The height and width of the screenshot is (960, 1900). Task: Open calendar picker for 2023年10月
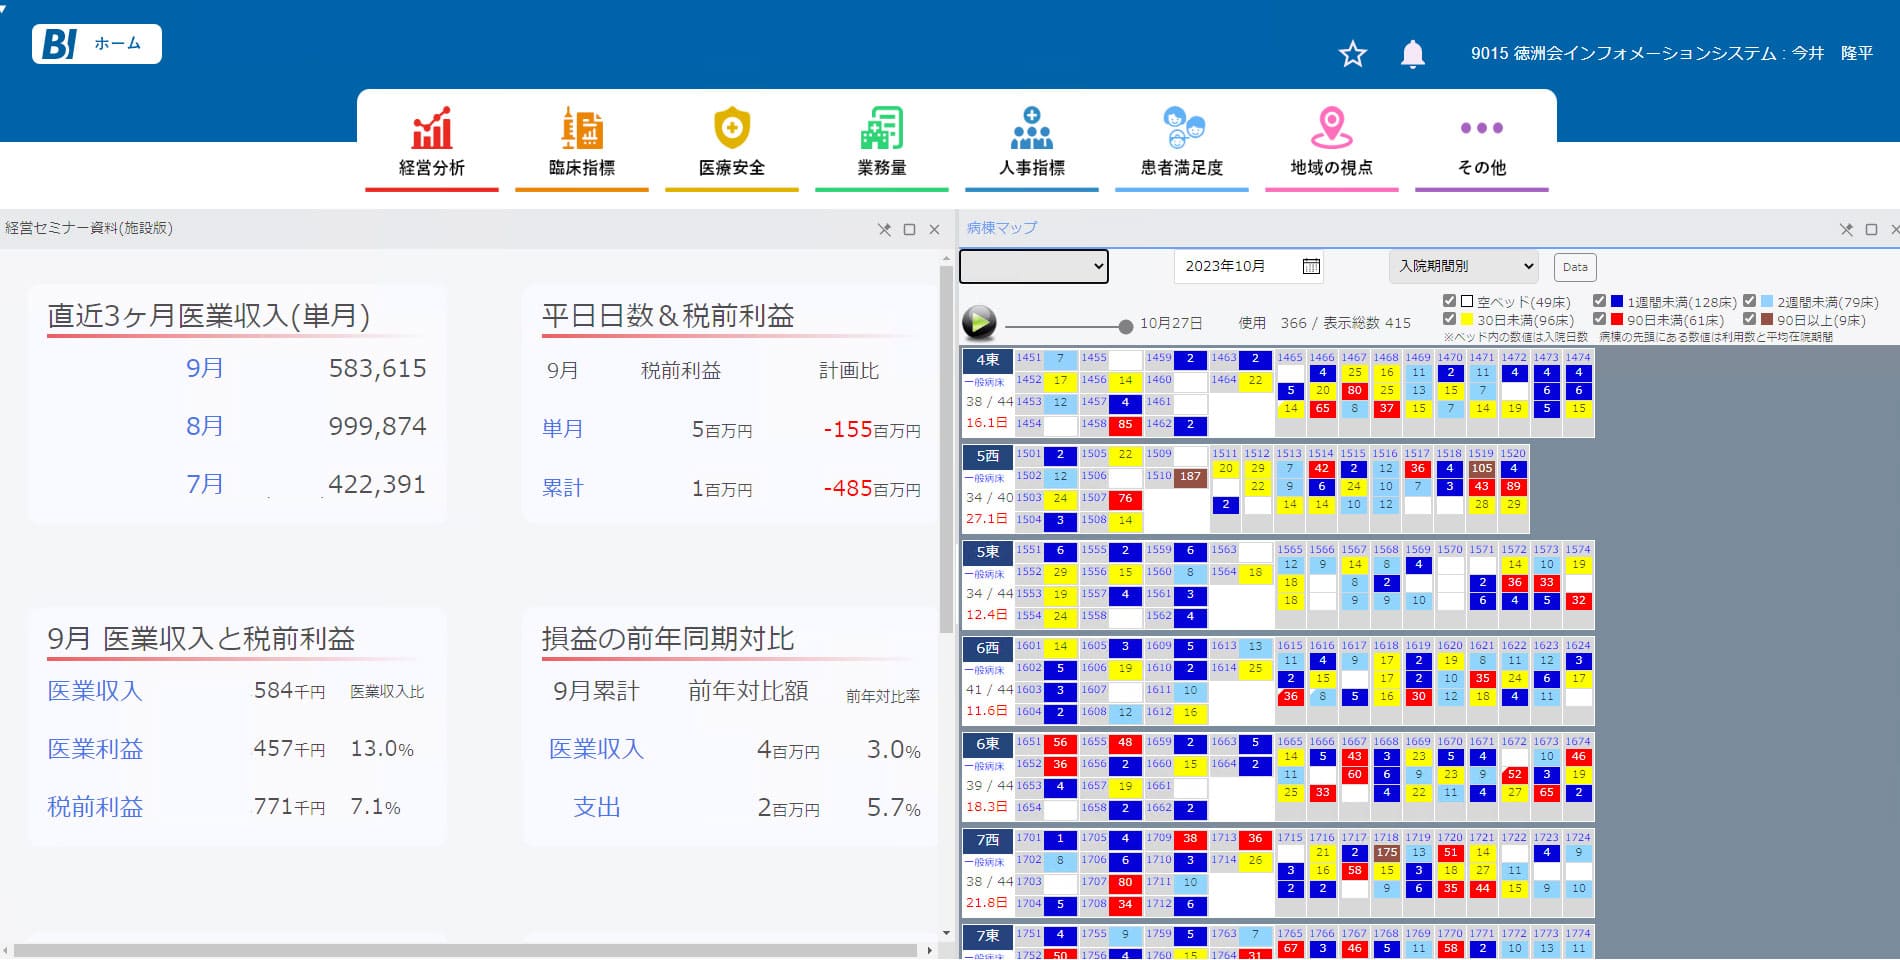tap(1311, 266)
